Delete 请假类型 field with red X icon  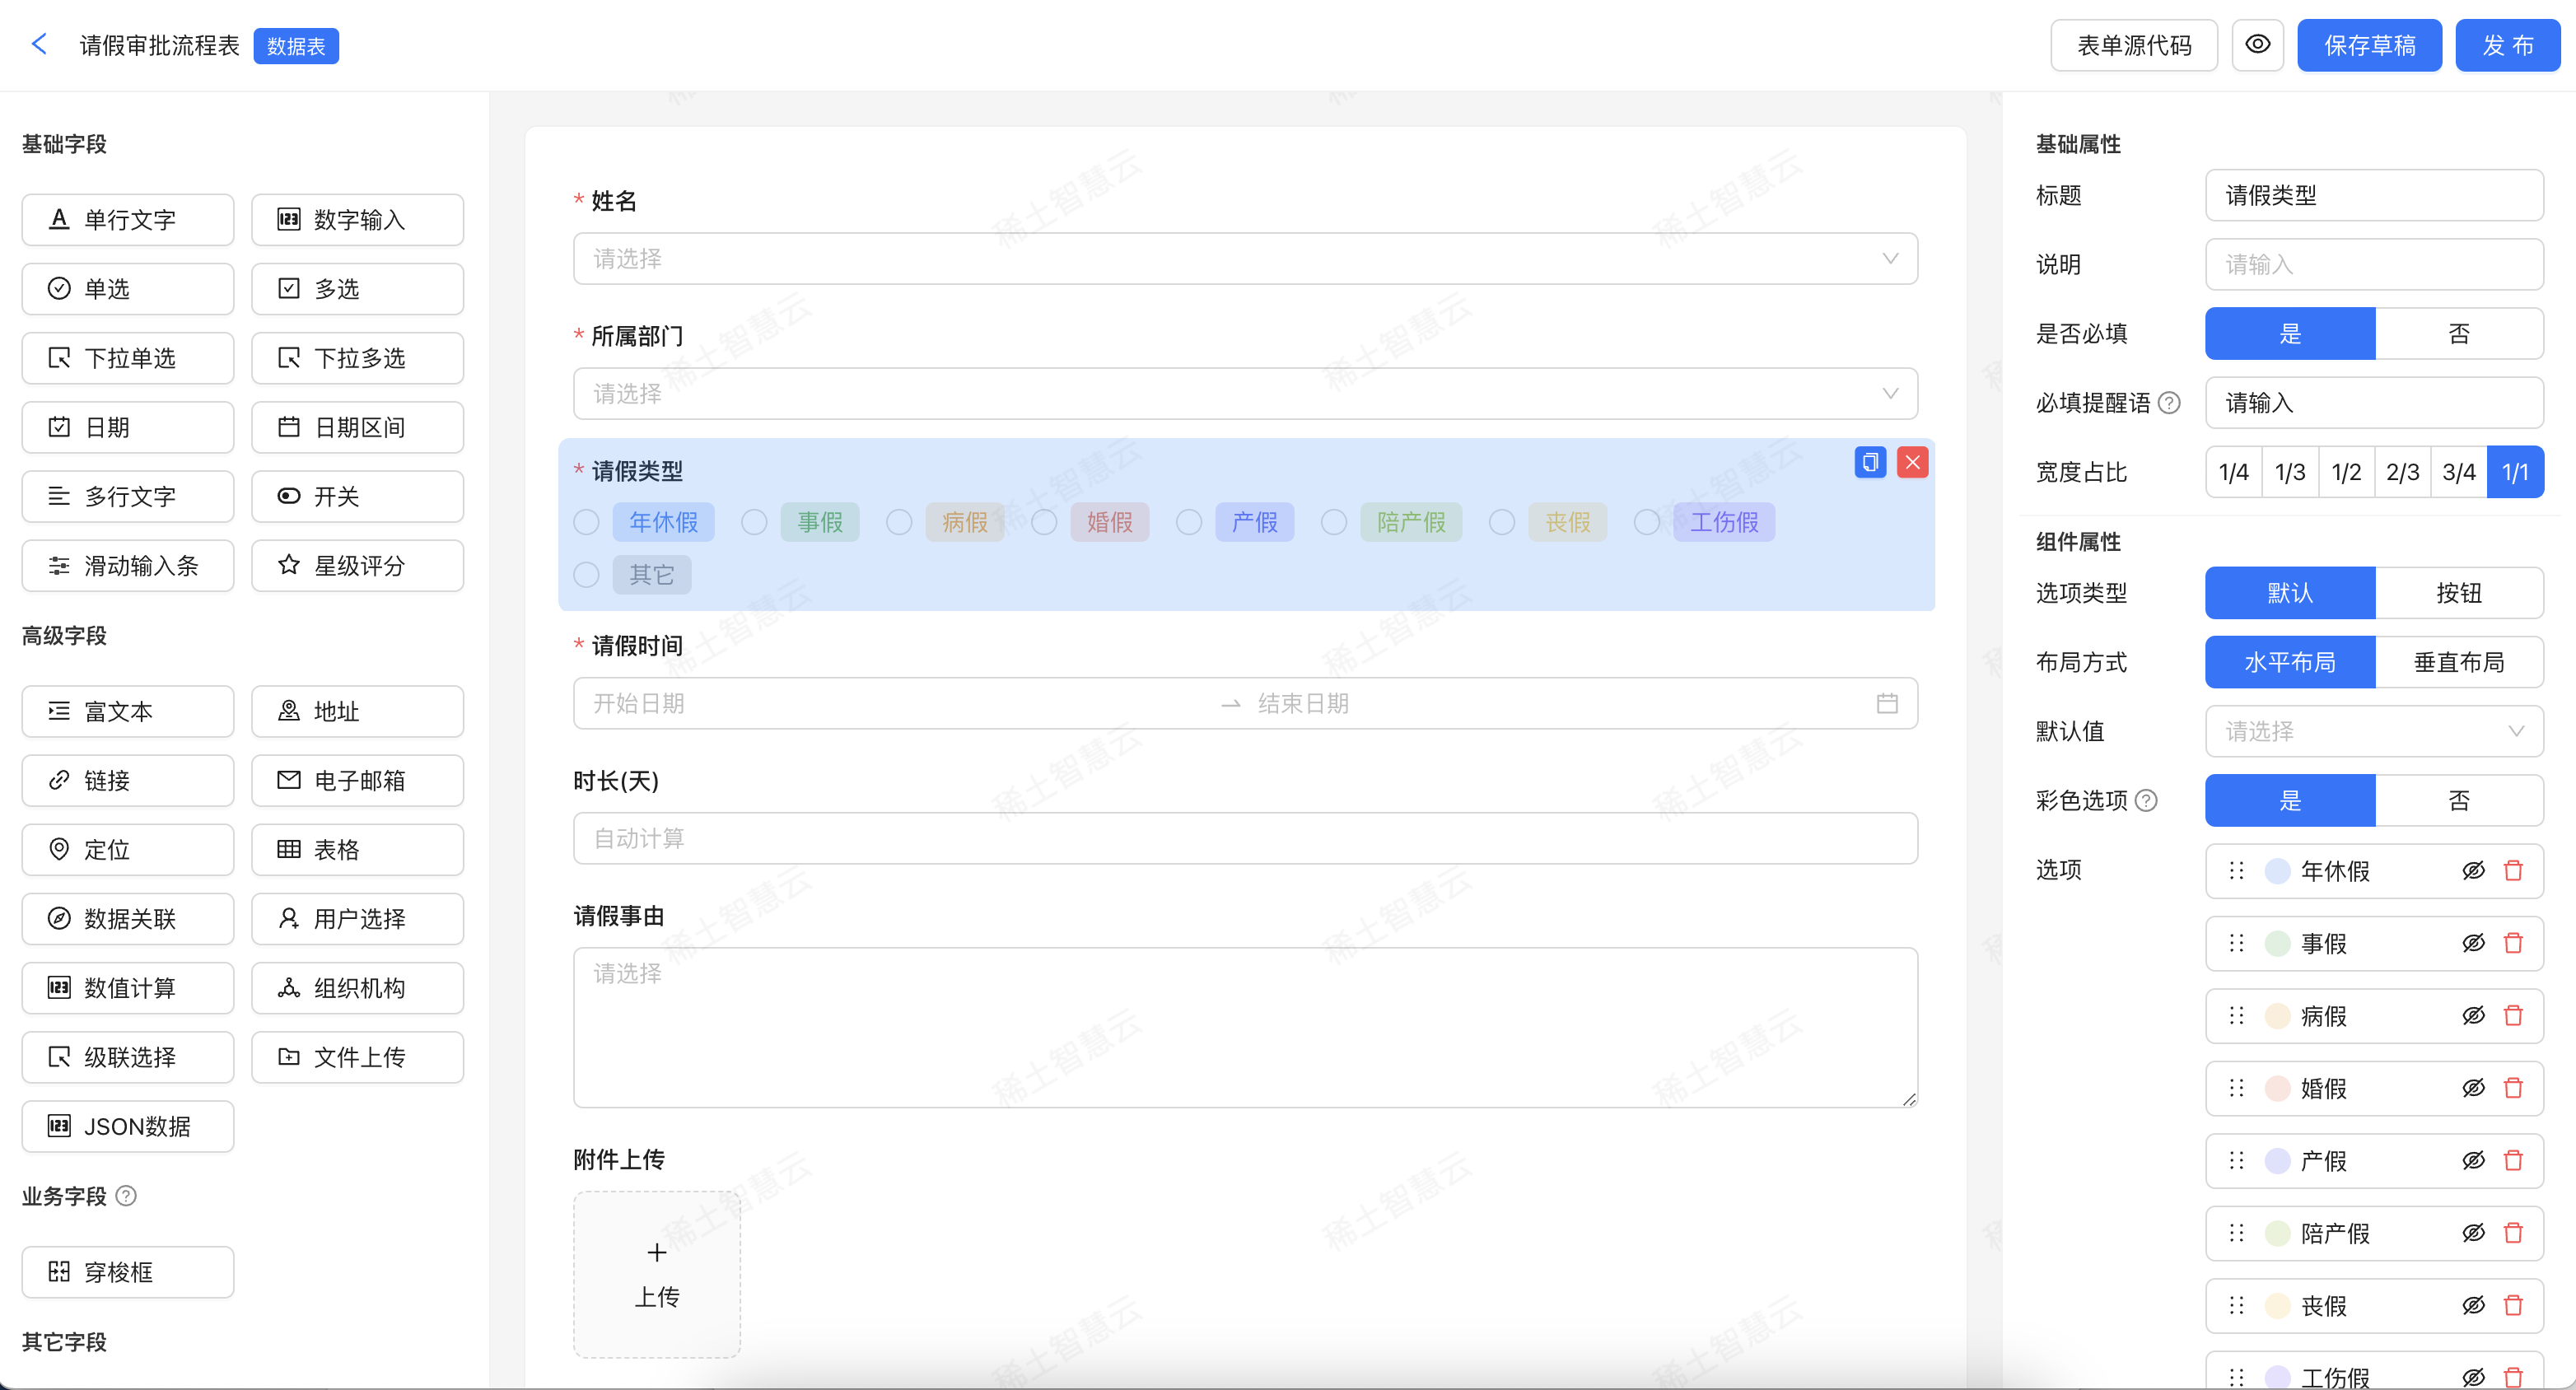point(1912,462)
